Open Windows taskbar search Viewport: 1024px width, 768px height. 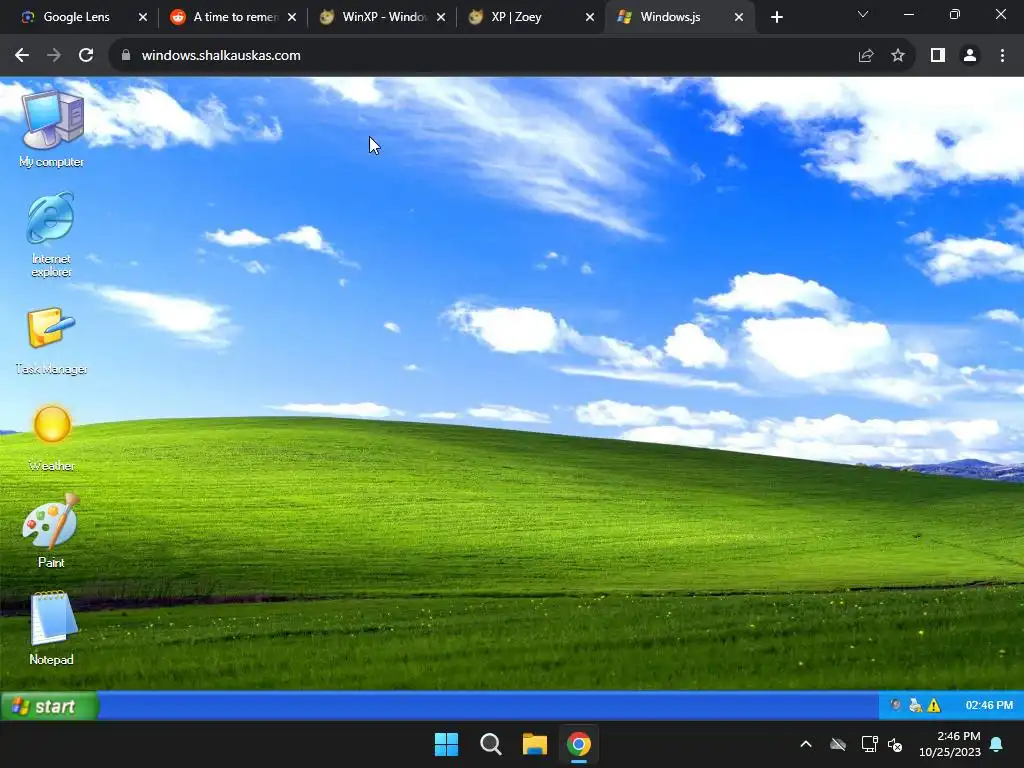490,744
